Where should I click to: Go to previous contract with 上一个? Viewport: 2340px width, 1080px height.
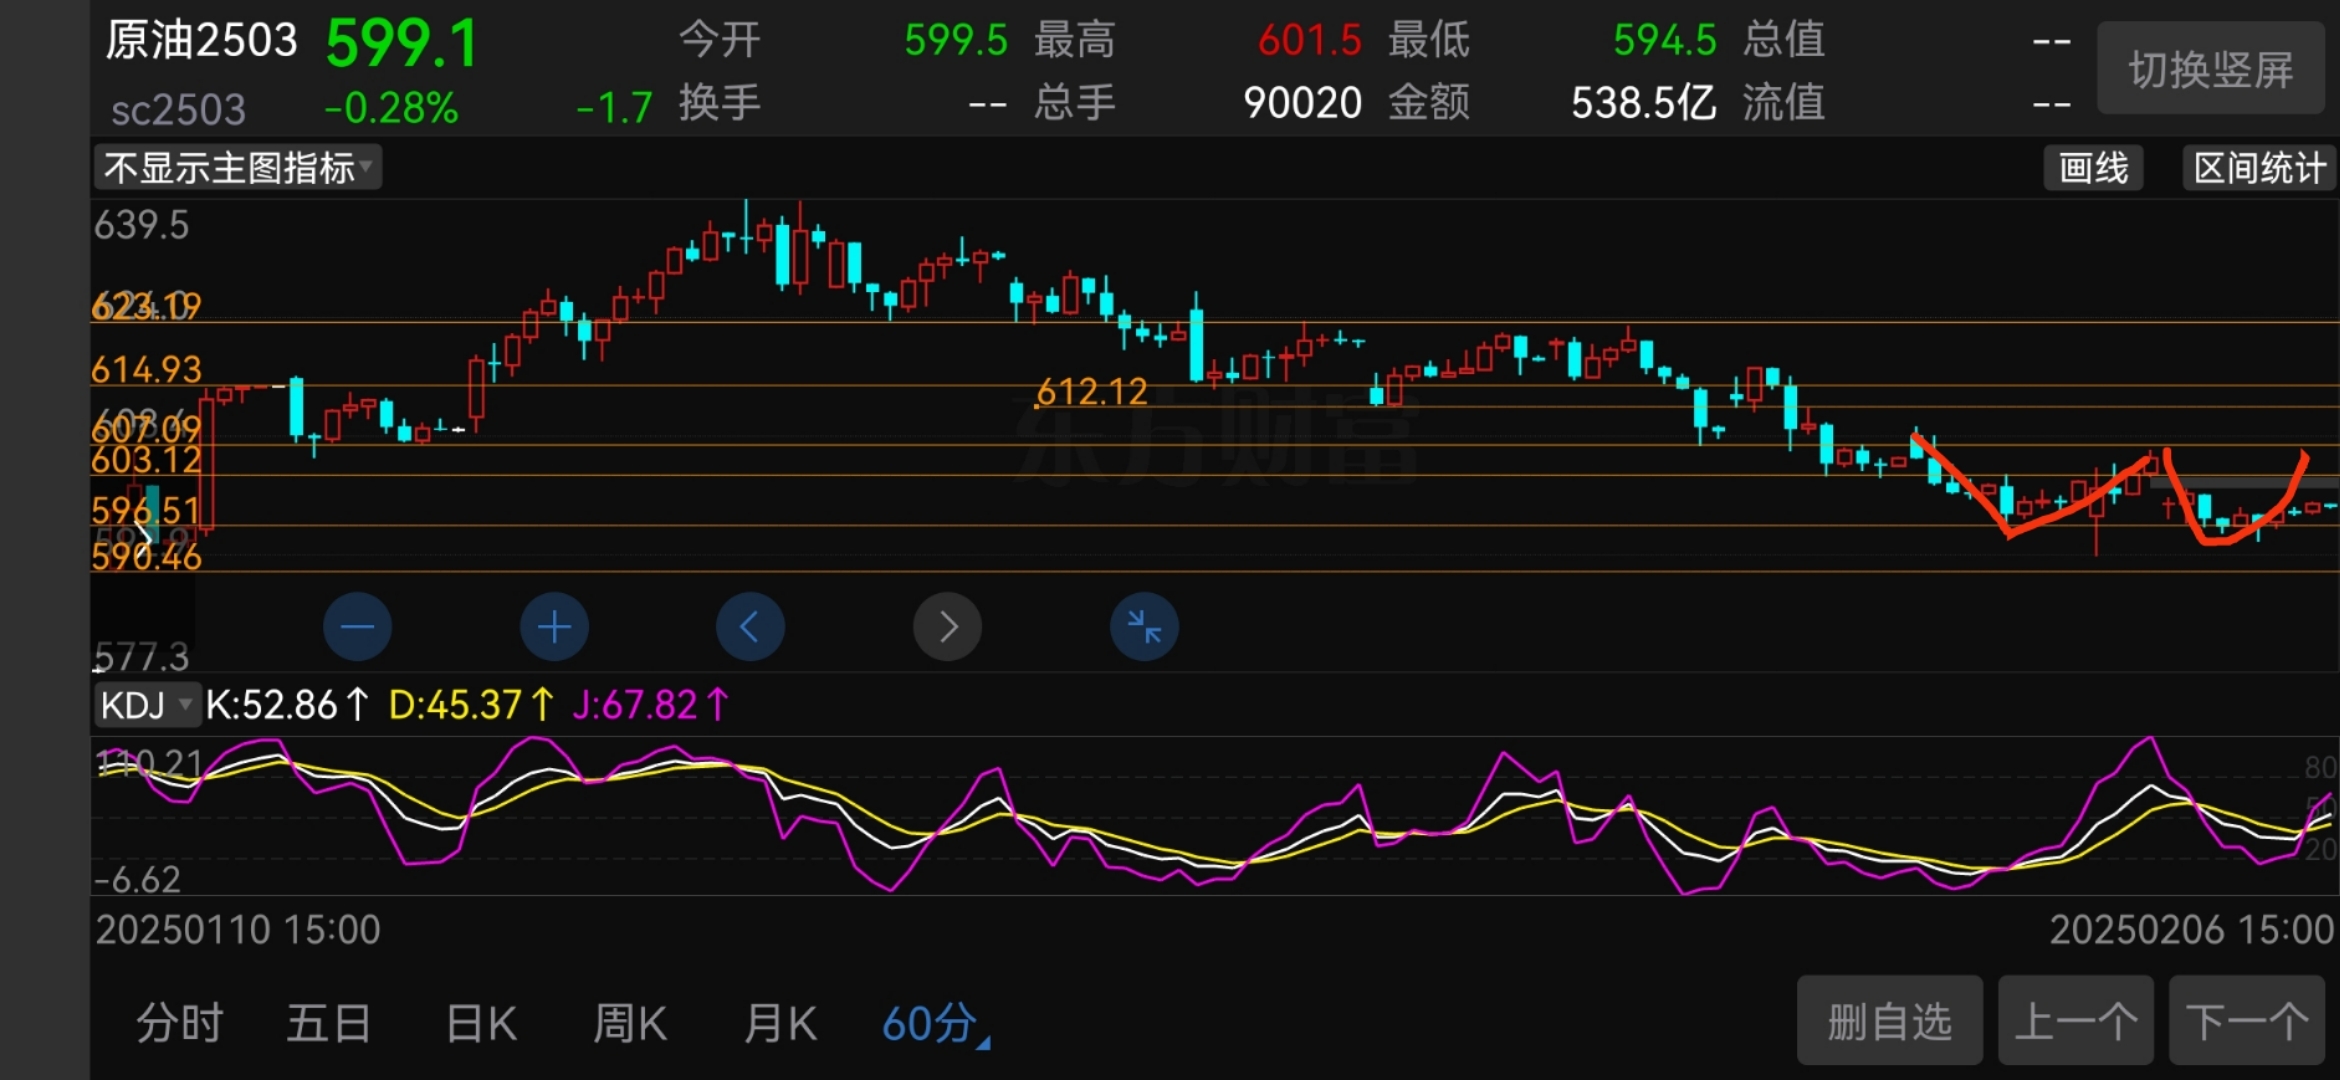click(2075, 1022)
